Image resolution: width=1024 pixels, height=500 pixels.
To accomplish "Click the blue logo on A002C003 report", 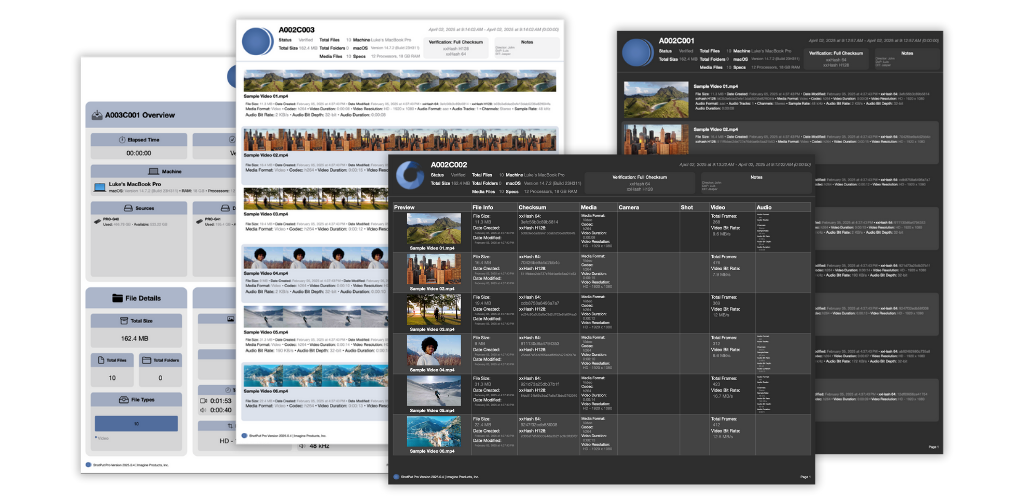I will pos(258,43).
